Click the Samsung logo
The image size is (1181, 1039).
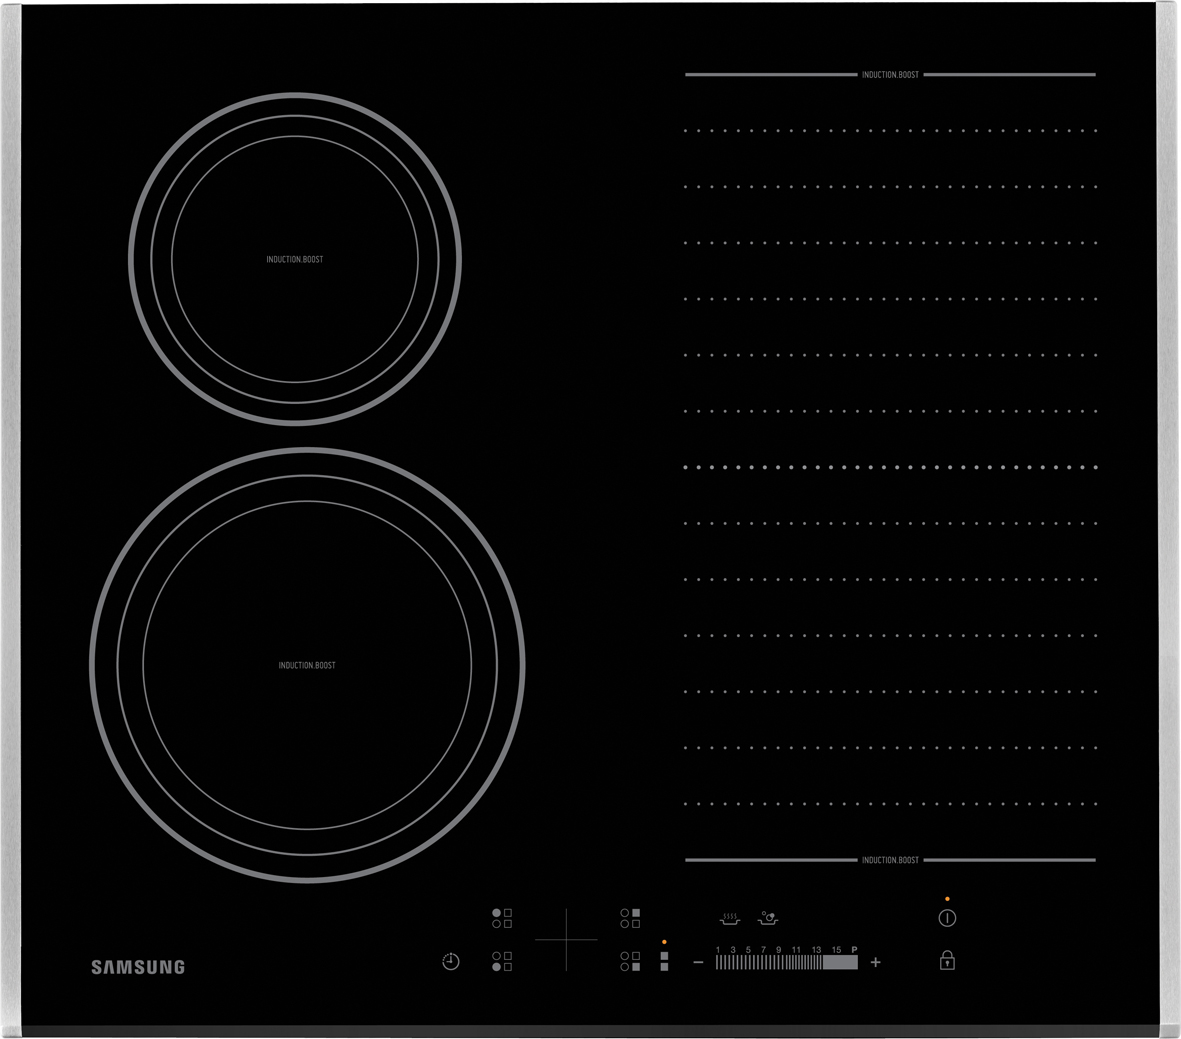tap(138, 967)
